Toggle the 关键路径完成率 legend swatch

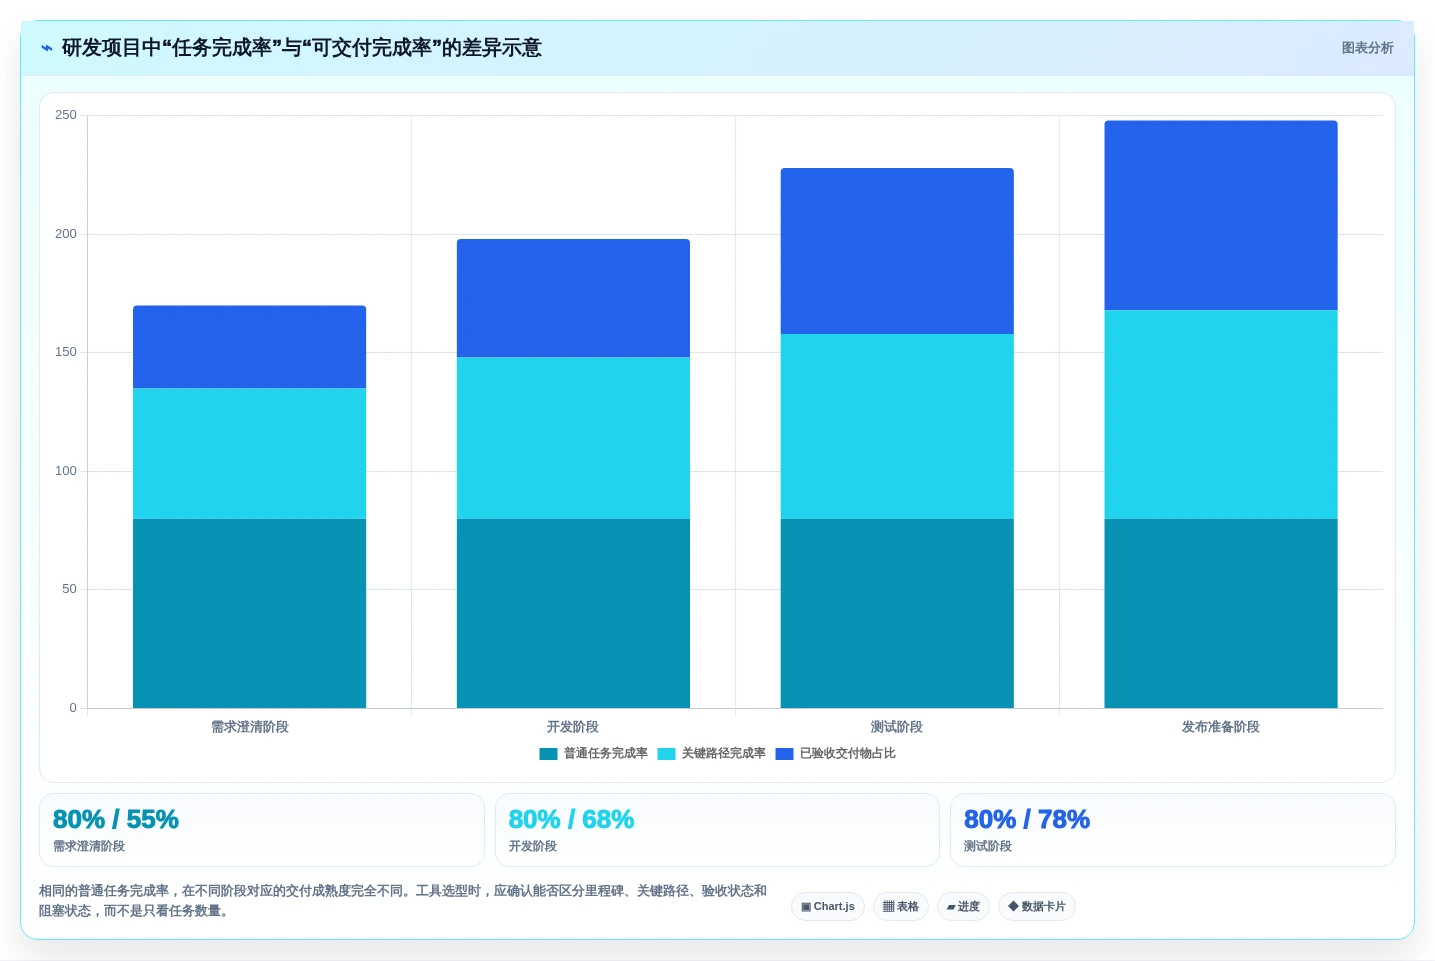pyautogui.click(x=666, y=754)
